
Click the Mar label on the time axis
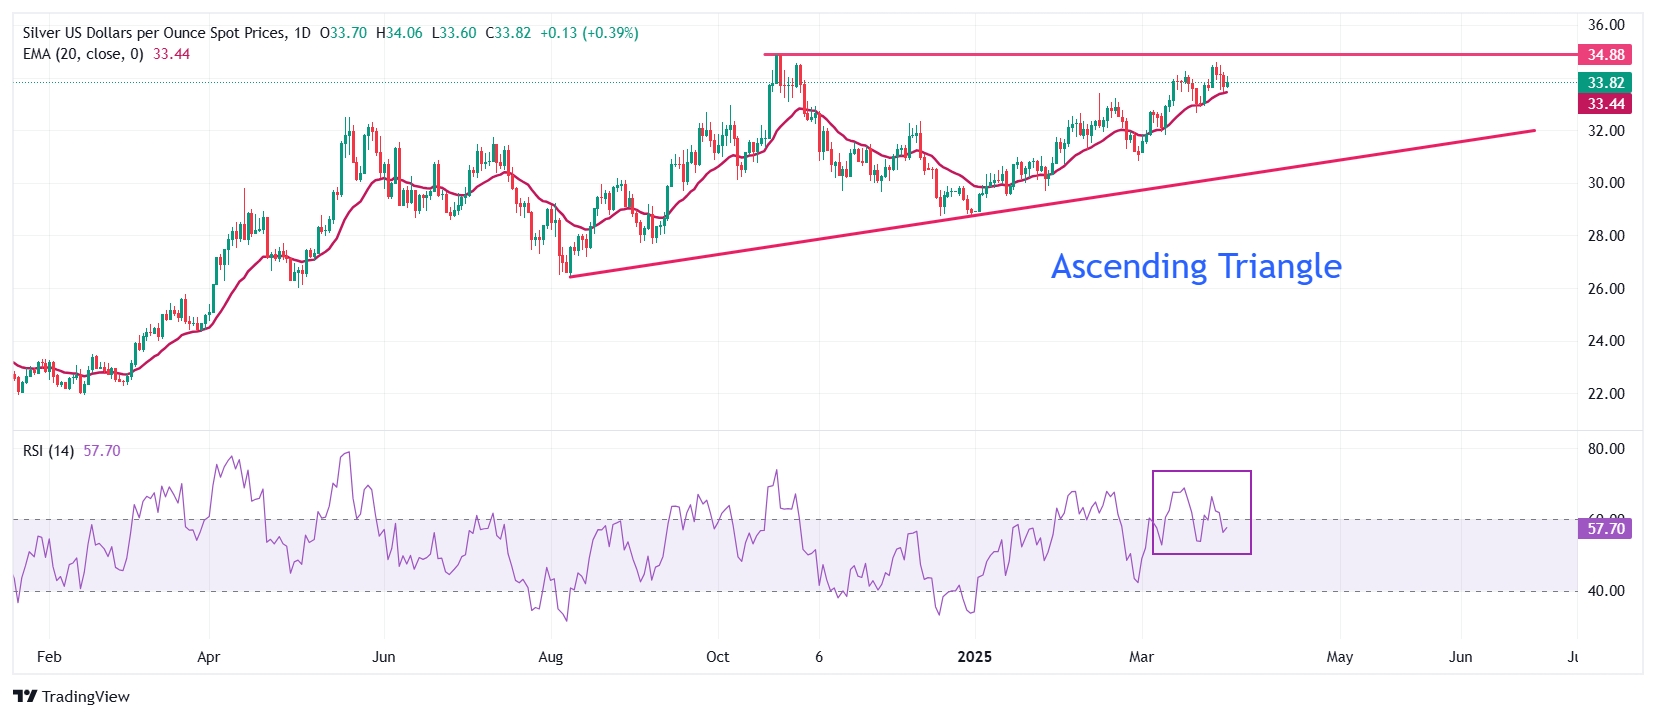(1141, 657)
